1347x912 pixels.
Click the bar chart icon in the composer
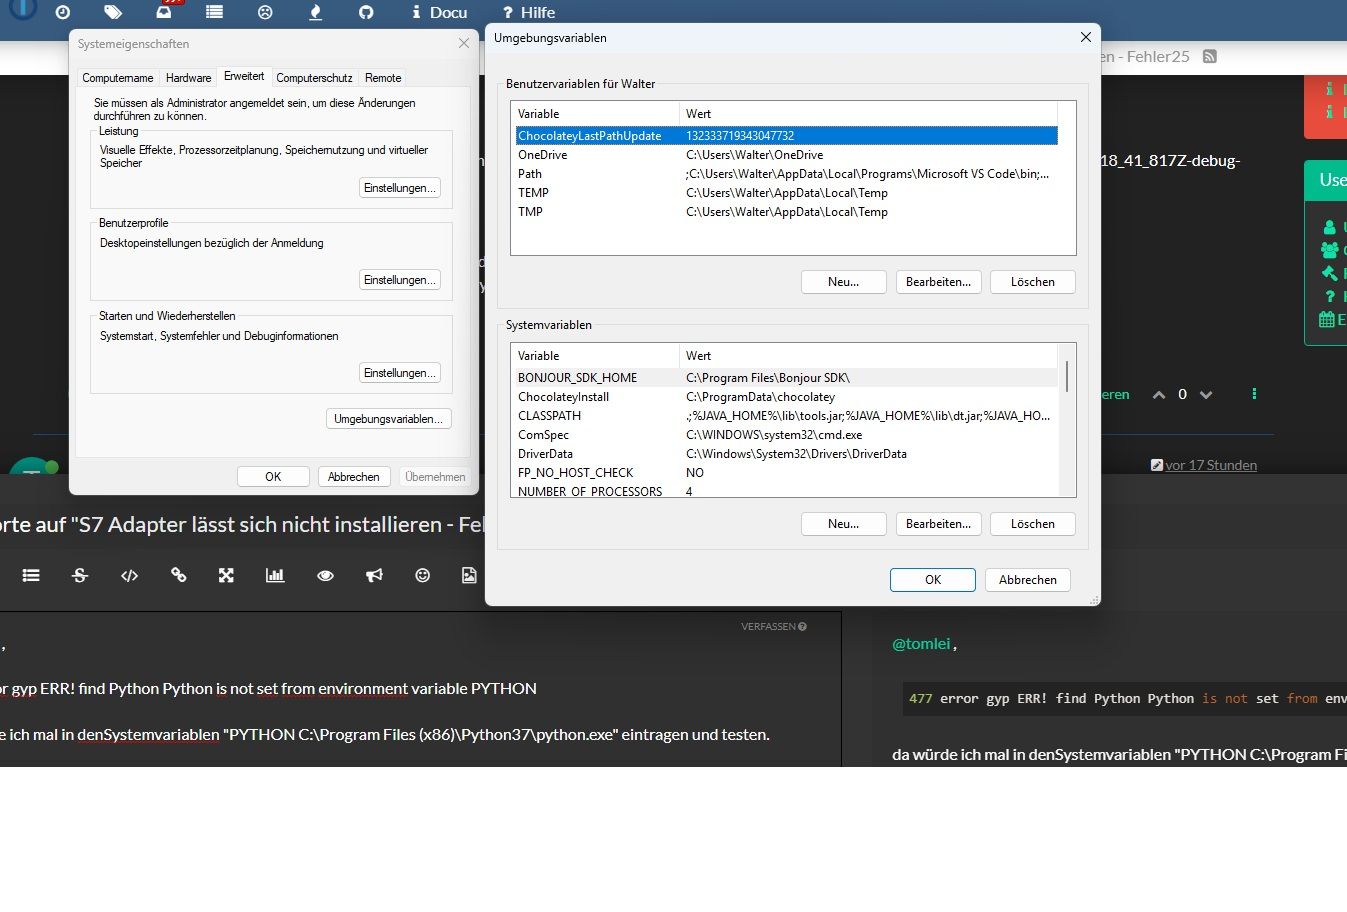(x=275, y=575)
